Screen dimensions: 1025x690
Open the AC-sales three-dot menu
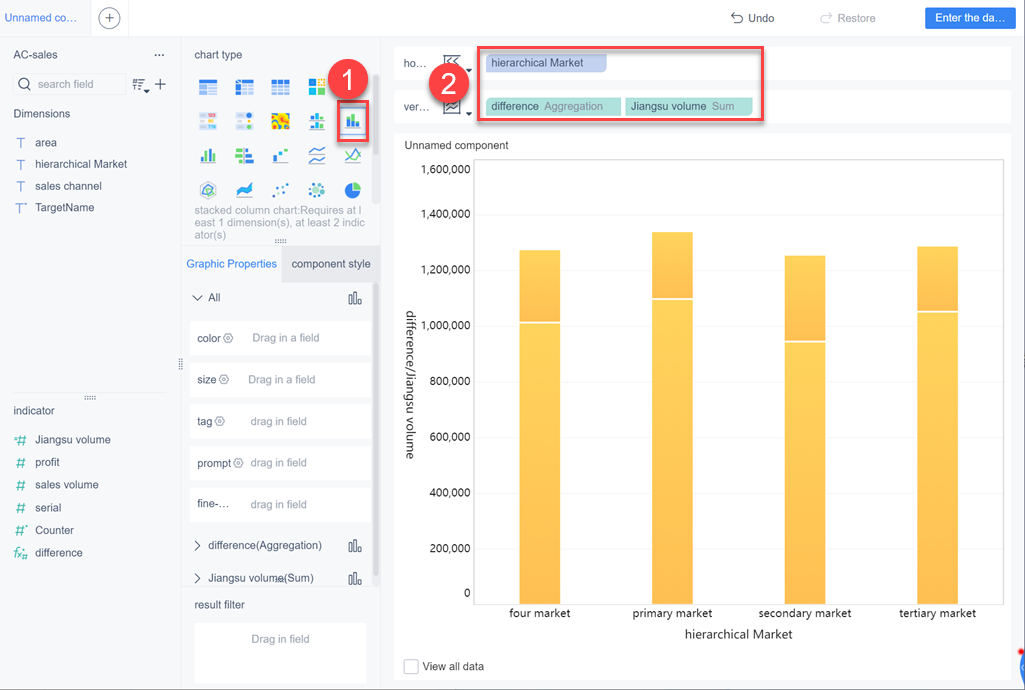(x=160, y=55)
